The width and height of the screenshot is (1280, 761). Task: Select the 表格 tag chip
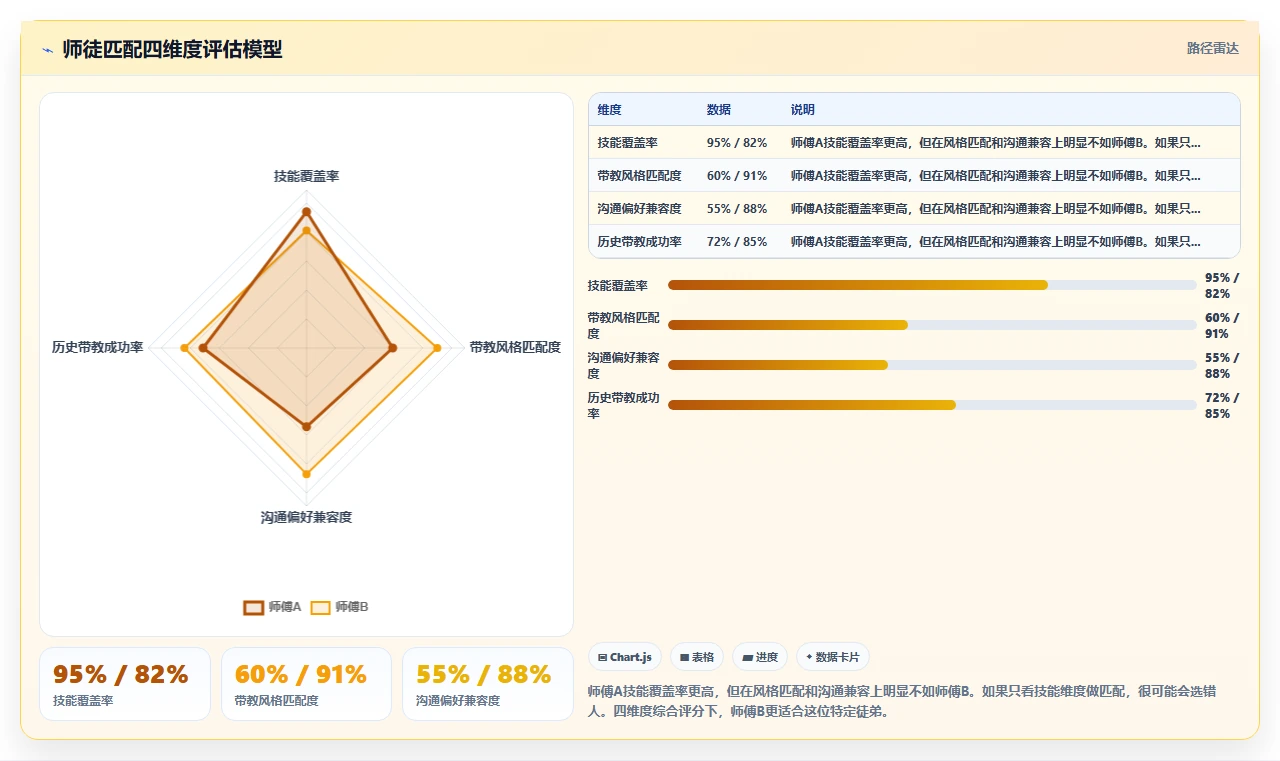[697, 657]
